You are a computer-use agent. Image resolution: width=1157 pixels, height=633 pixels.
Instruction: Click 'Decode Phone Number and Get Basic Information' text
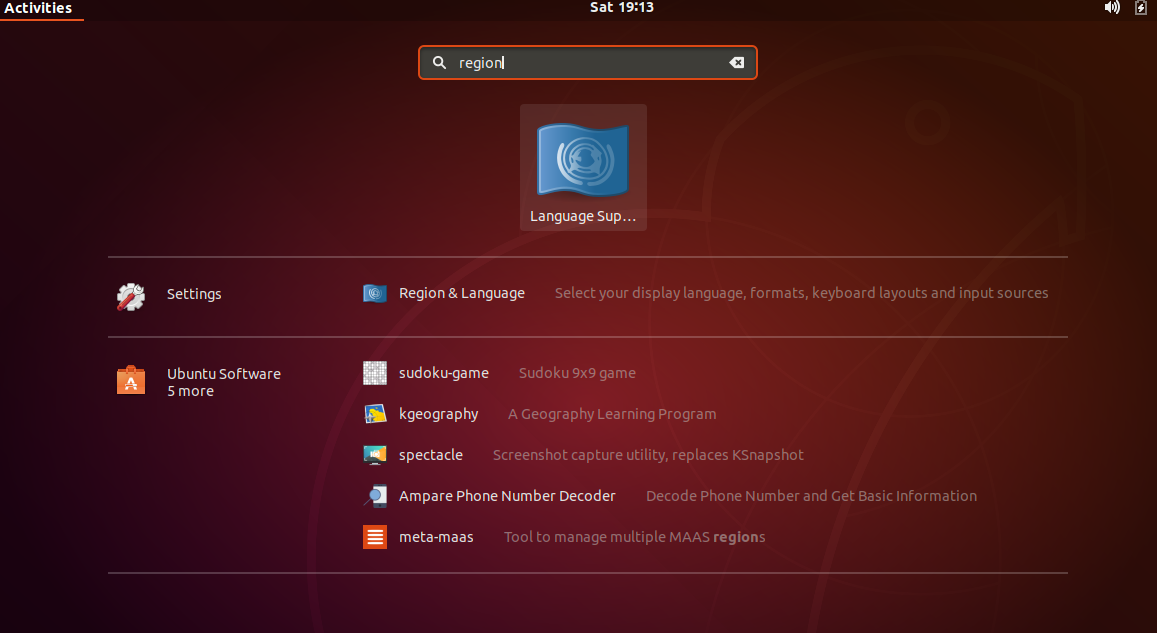pos(811,496)
